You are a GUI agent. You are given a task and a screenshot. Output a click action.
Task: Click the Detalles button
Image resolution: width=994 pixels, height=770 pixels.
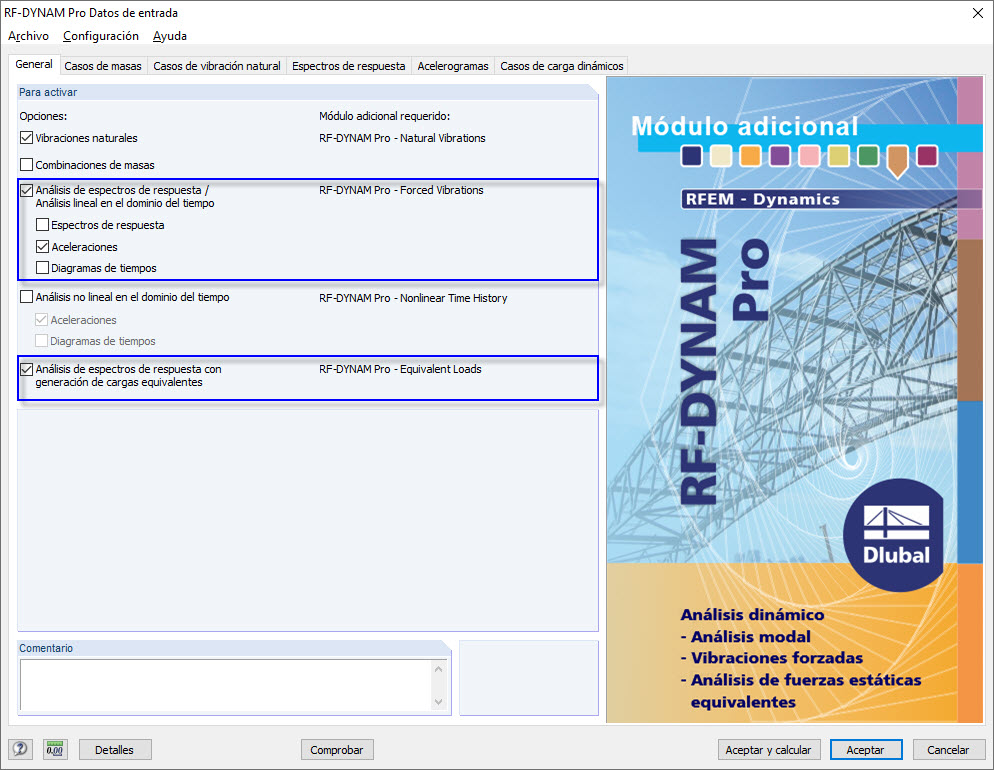point(114,749)
